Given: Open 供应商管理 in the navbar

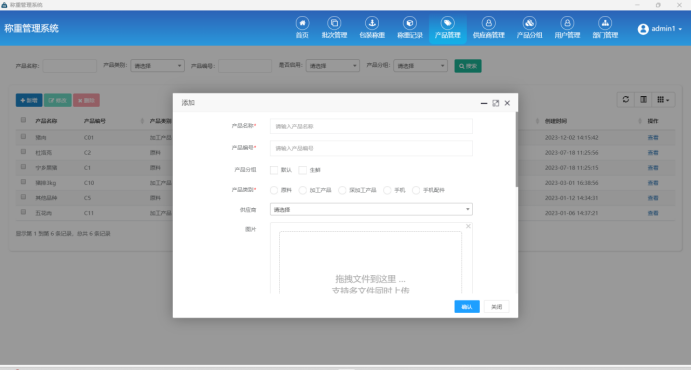Looking at the screenshot, I should pyautogui.click(x=489, y=28).
